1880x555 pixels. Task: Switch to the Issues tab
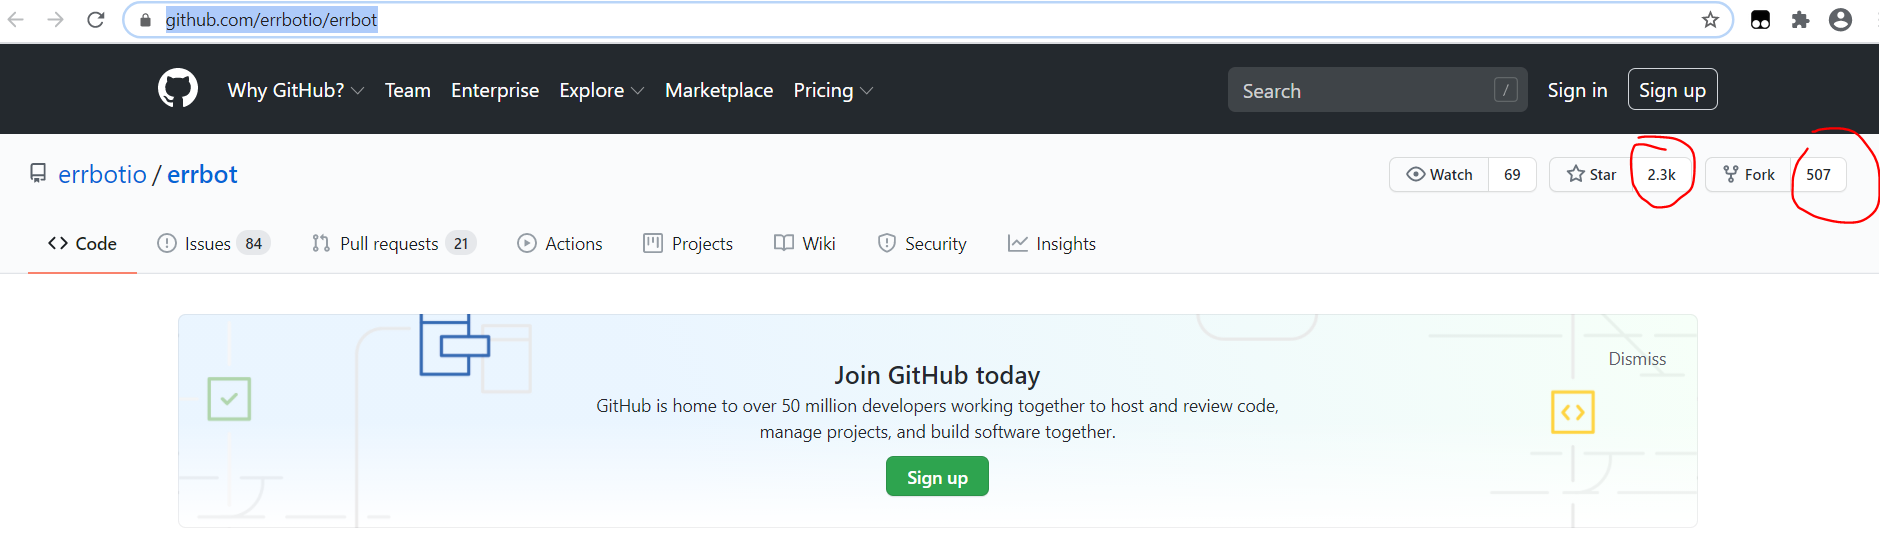tap(208, 243)
